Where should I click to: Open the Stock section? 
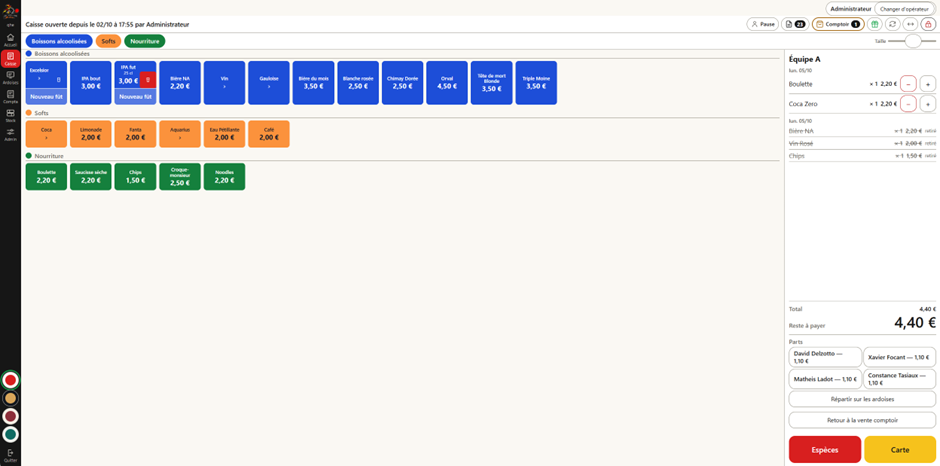[x=10, y=116]
